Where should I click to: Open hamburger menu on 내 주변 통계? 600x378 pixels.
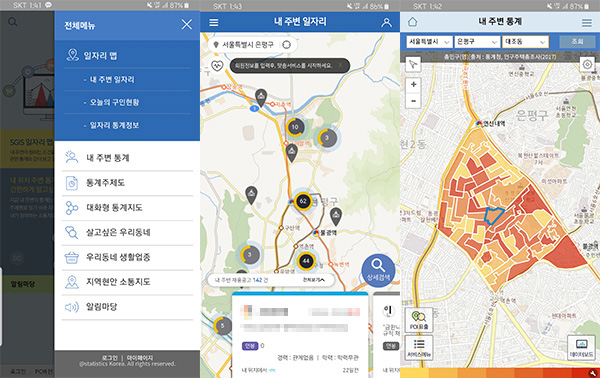pyautogui.click(x=587, y=23)
